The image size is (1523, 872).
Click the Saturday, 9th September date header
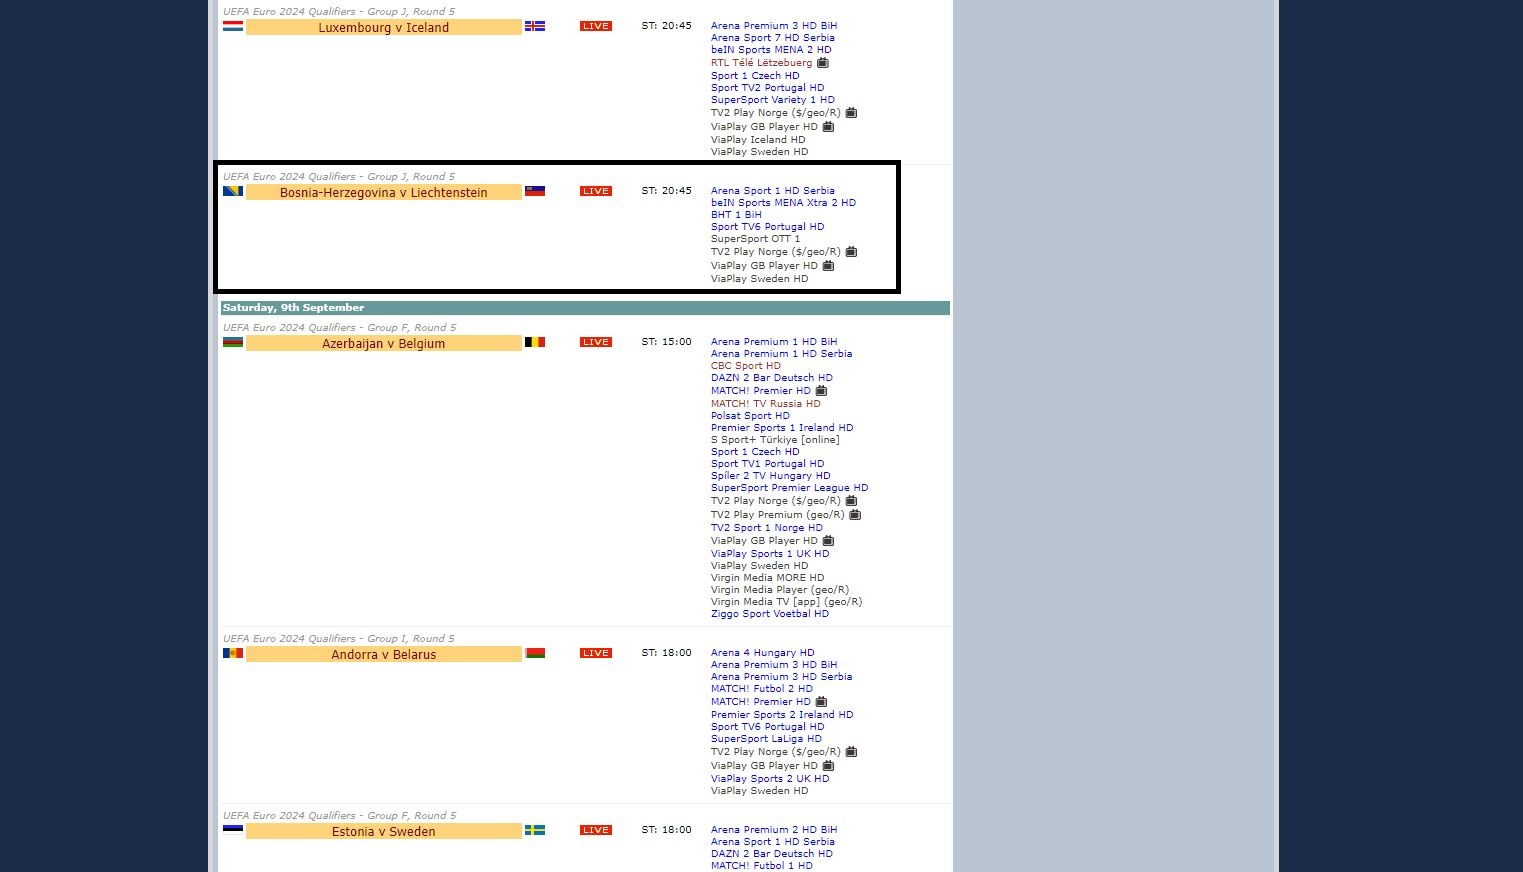pyautogui.click(x=293, y=308)
